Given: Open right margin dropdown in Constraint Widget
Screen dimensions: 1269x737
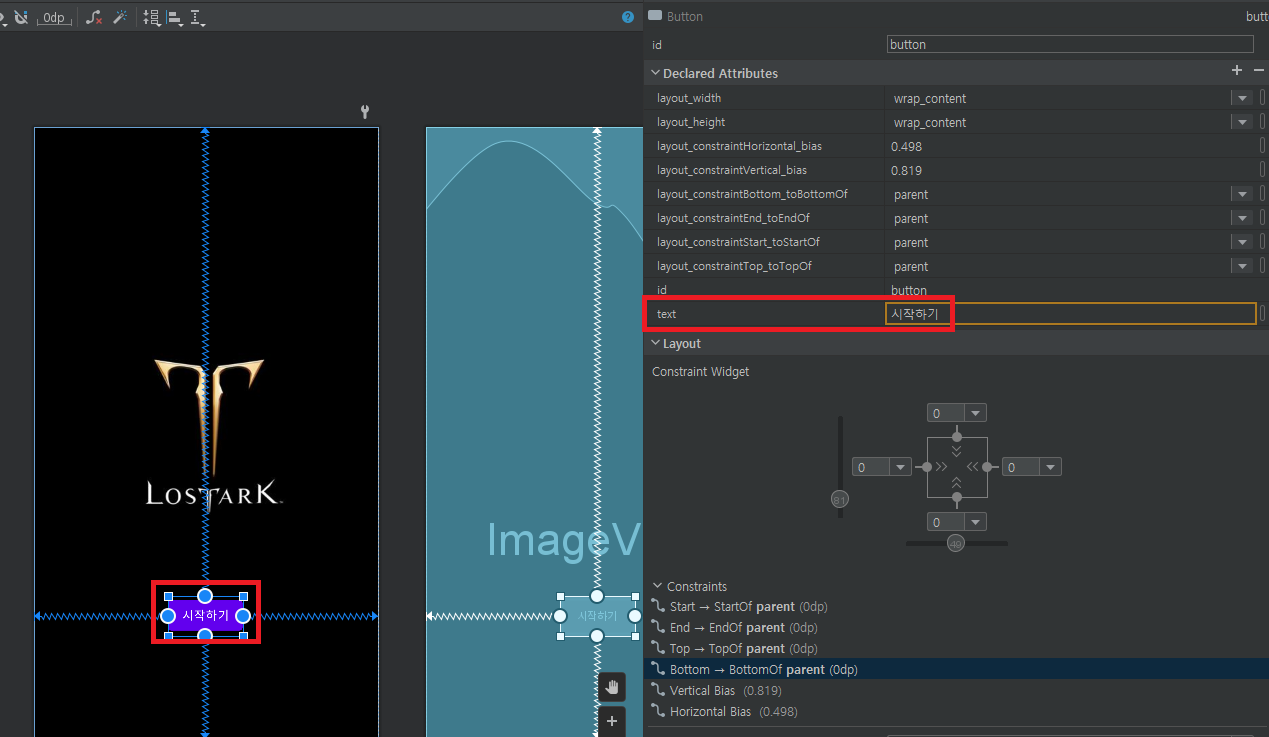Looking at the screenshot, I should (1050, 467).
